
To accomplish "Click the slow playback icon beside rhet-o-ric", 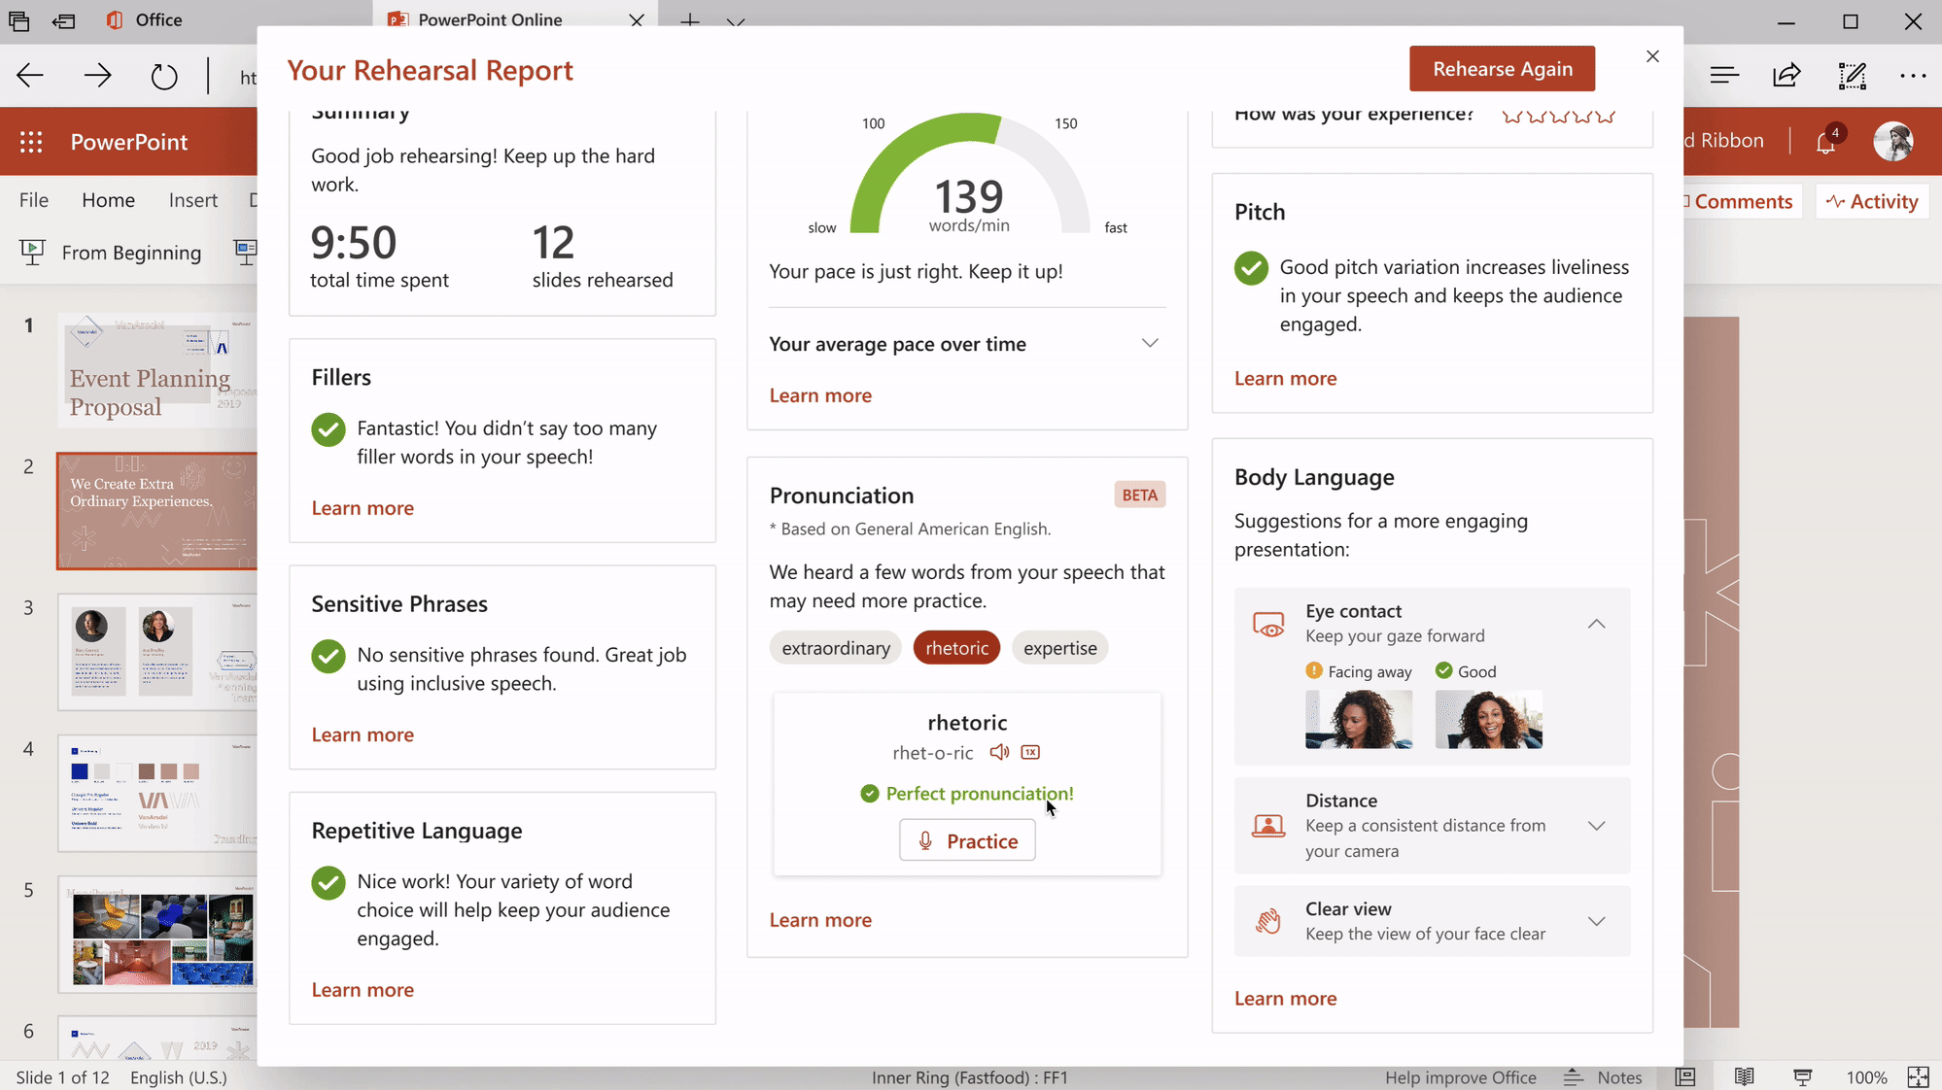I will [x=1030, y=752].
